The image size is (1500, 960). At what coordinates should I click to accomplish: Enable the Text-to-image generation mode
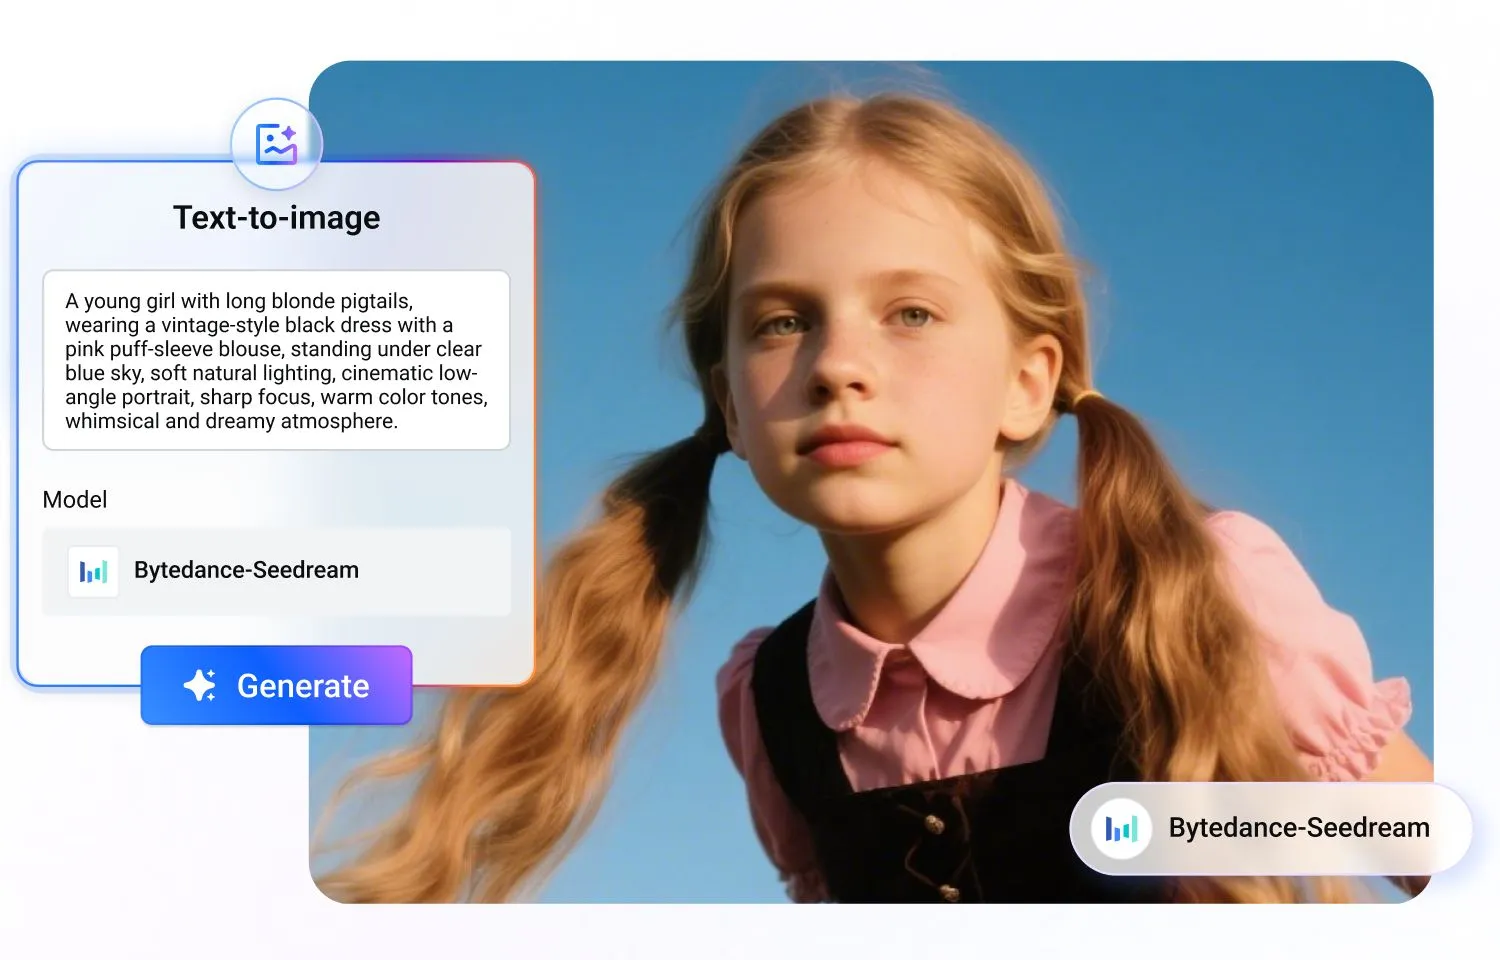click(x=276, y=216)
